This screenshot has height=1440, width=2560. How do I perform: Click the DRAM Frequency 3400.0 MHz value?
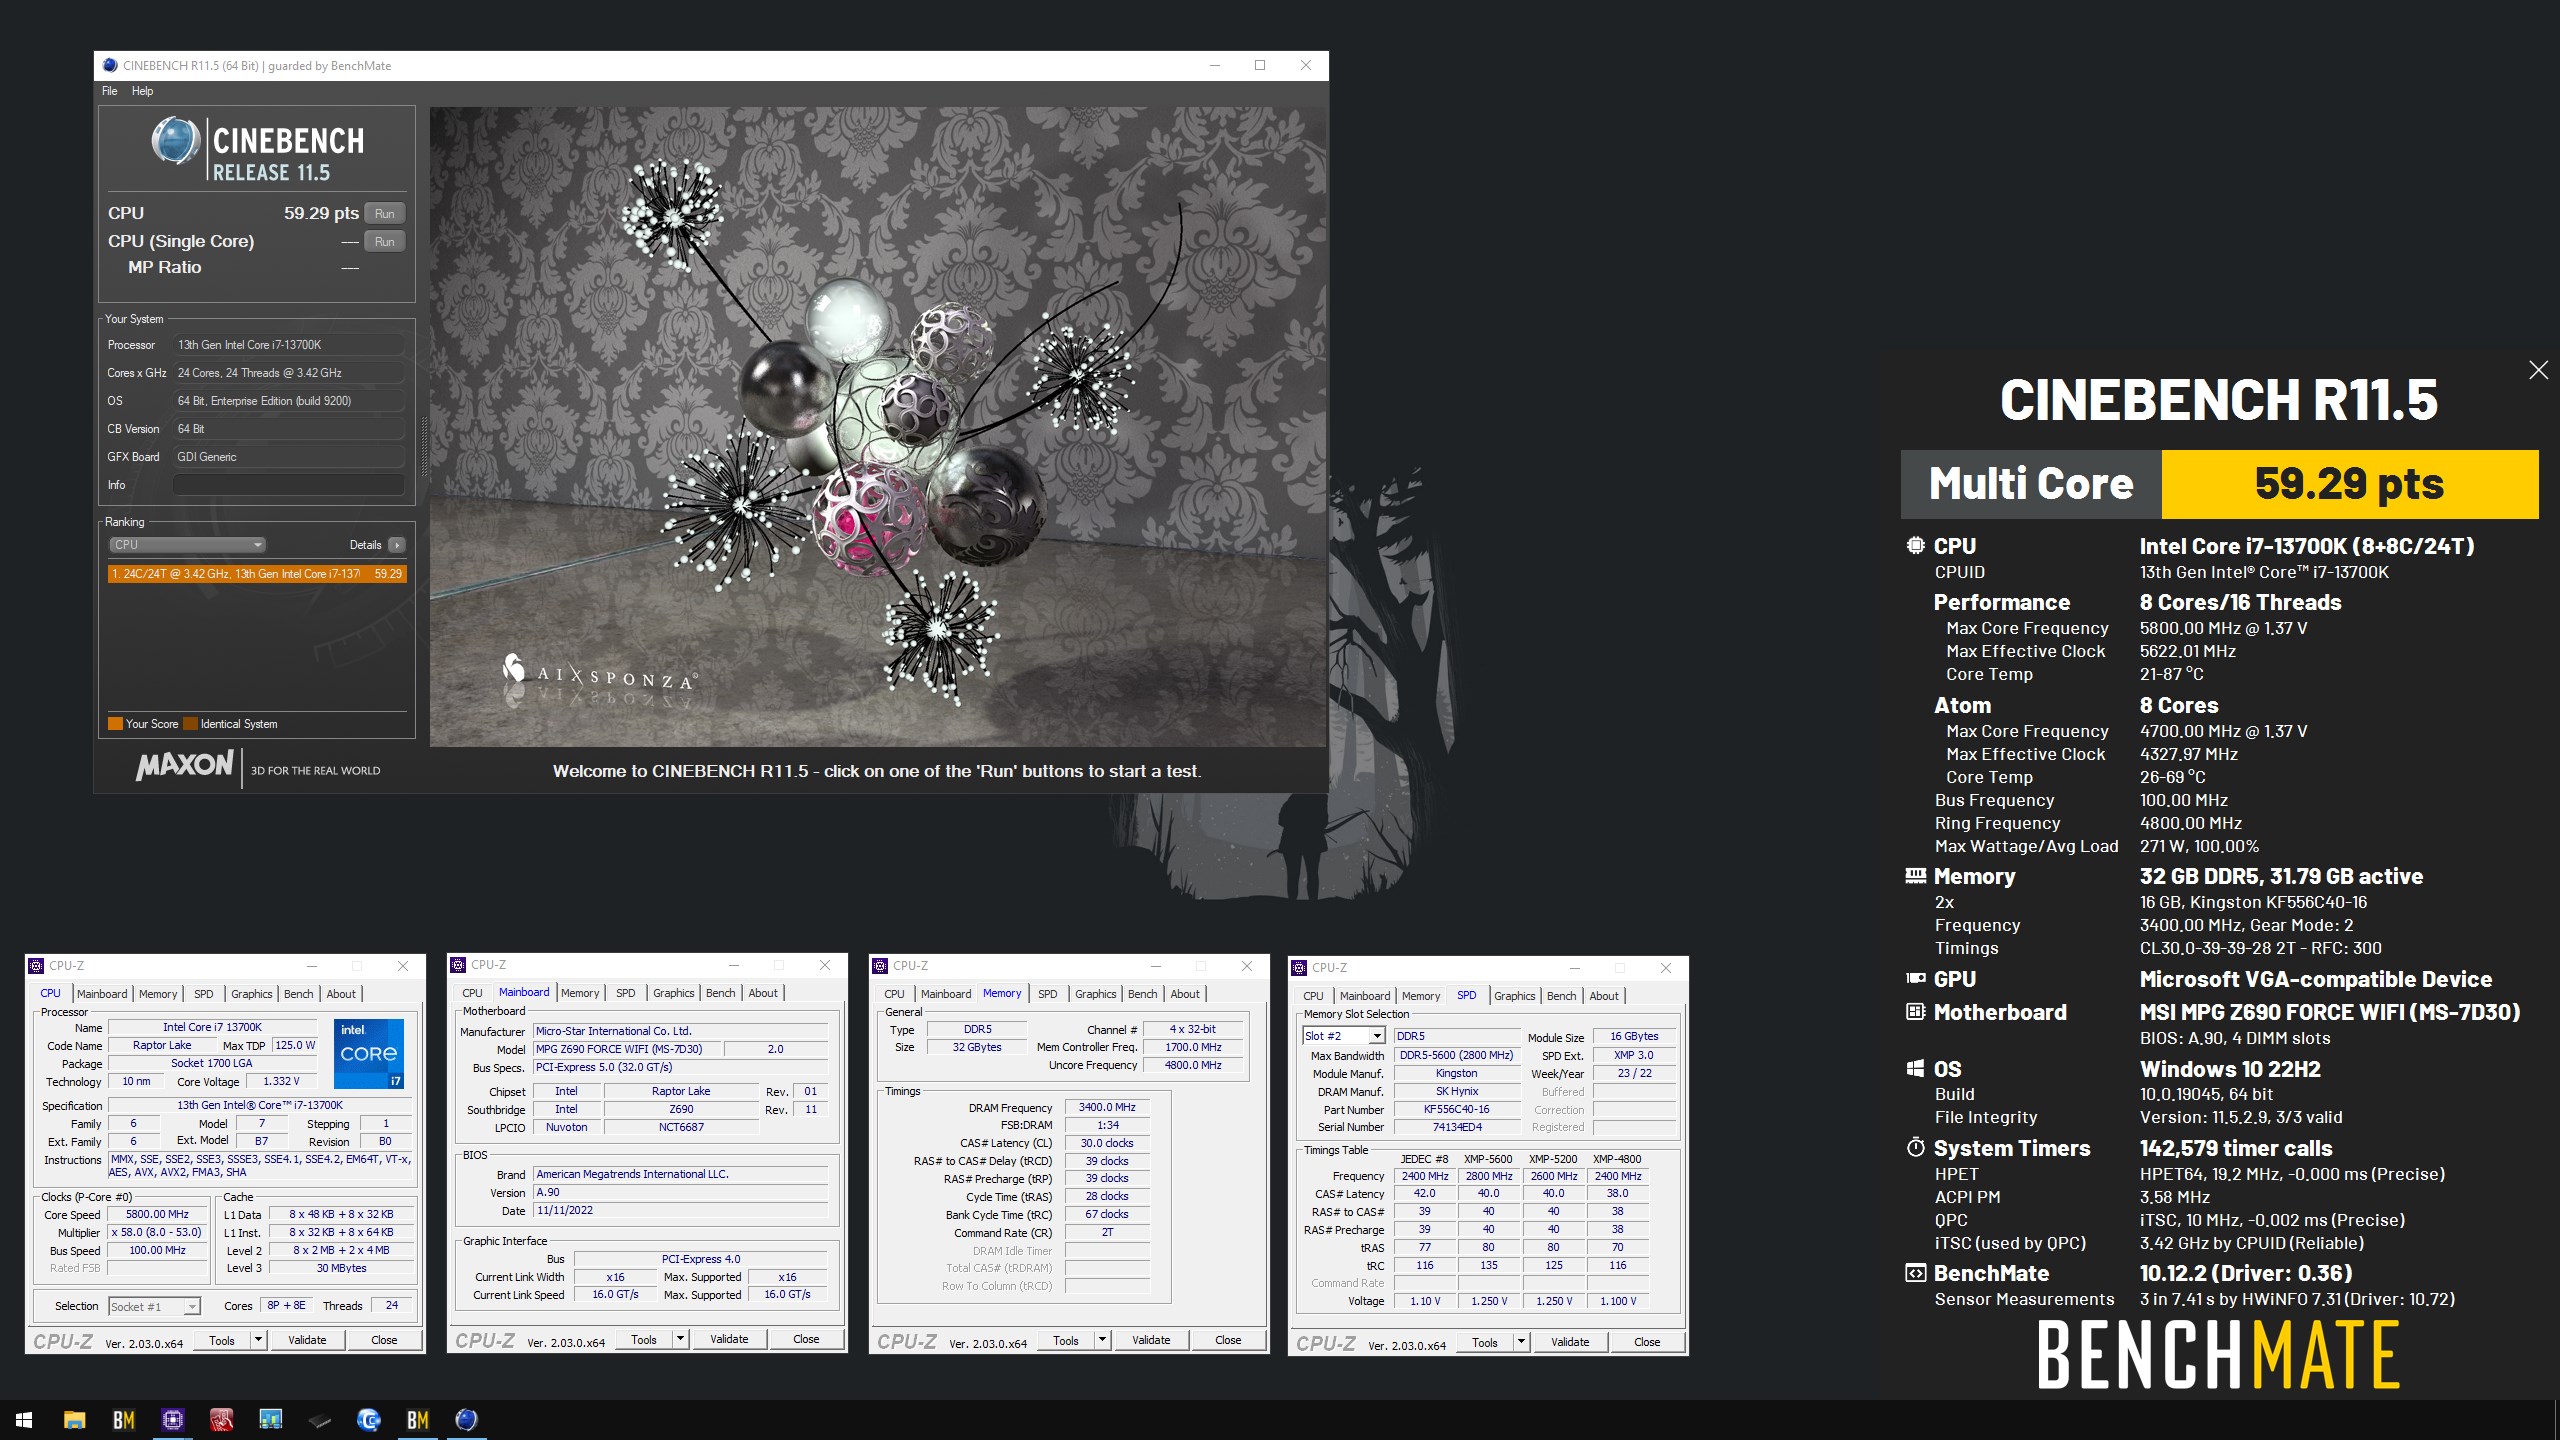click(x=1107, y=1107)
